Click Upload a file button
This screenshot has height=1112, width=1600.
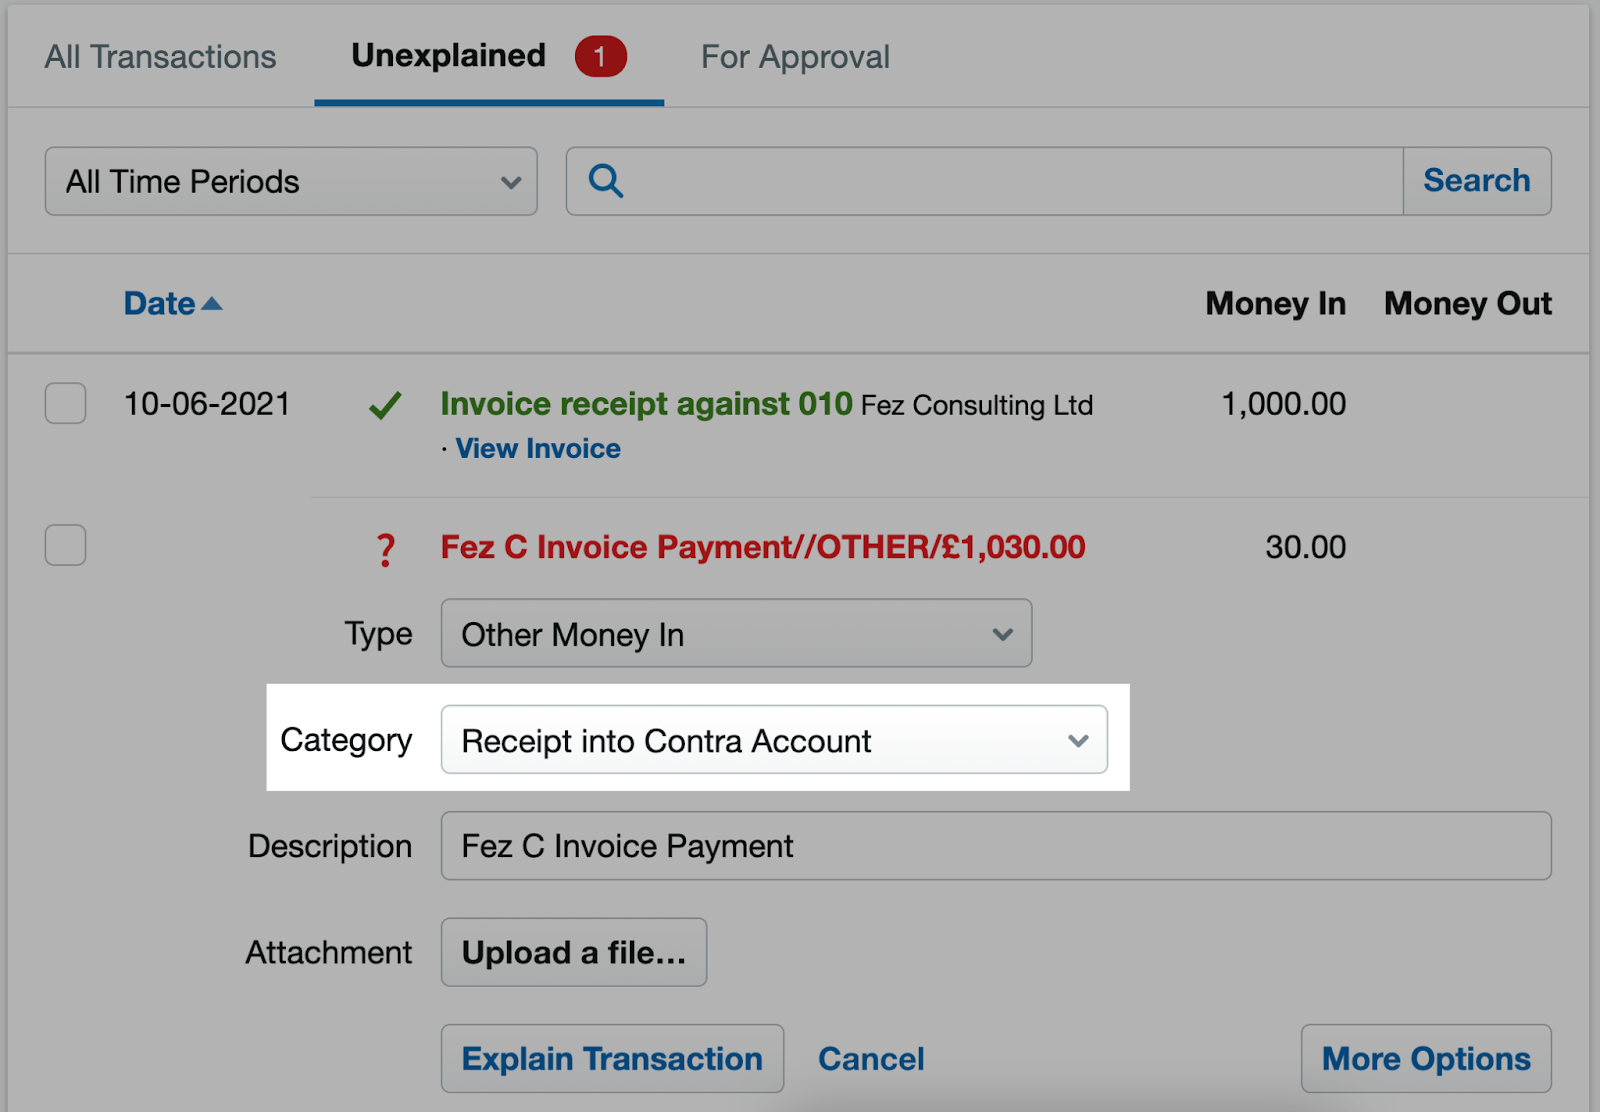coord(574,952)
